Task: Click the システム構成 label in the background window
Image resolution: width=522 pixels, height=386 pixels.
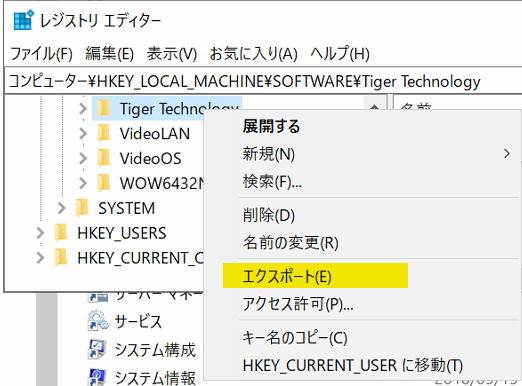Action: click(x=155, y=350)
